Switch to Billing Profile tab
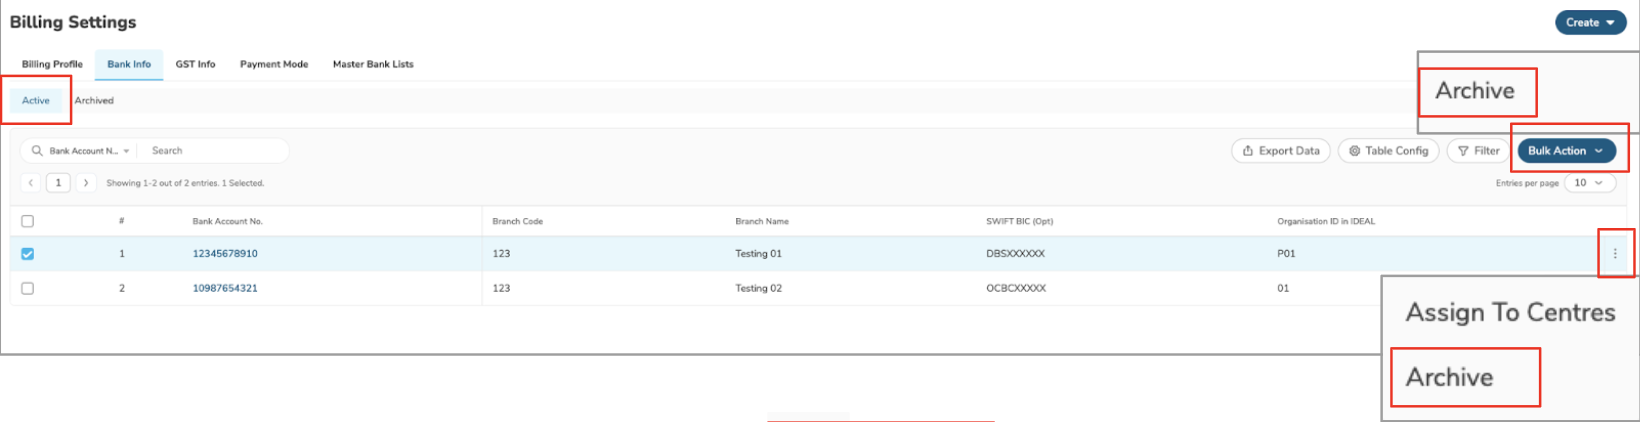 click(52, 64)
